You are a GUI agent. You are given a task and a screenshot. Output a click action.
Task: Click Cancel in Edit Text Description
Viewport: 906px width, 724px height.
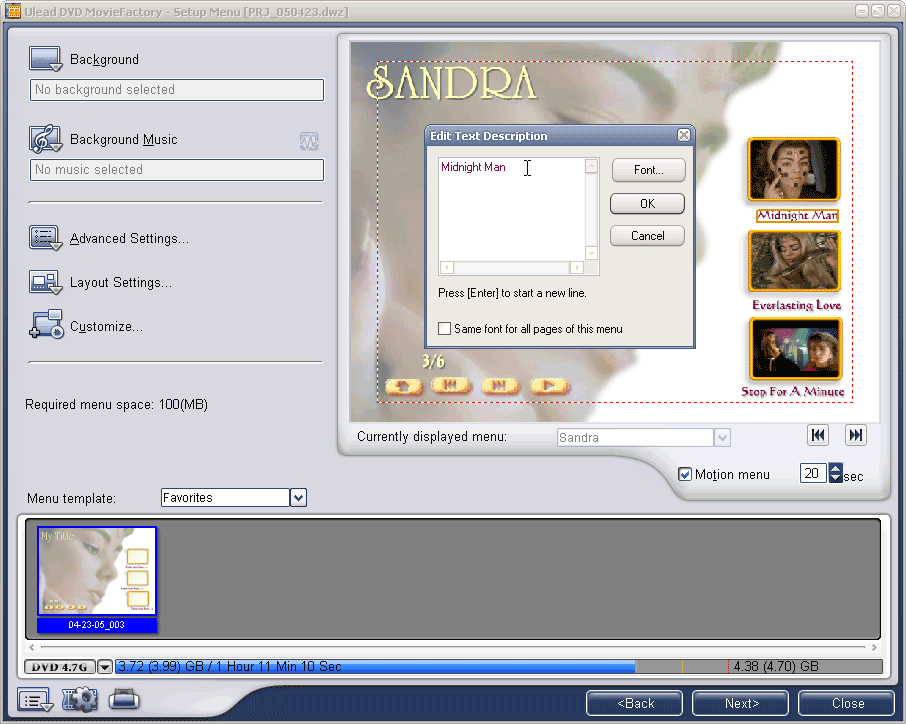point(647,236)
